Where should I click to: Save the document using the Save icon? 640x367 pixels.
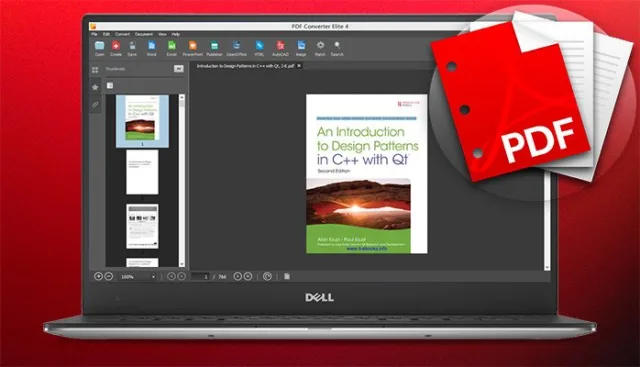coord(132,48)
